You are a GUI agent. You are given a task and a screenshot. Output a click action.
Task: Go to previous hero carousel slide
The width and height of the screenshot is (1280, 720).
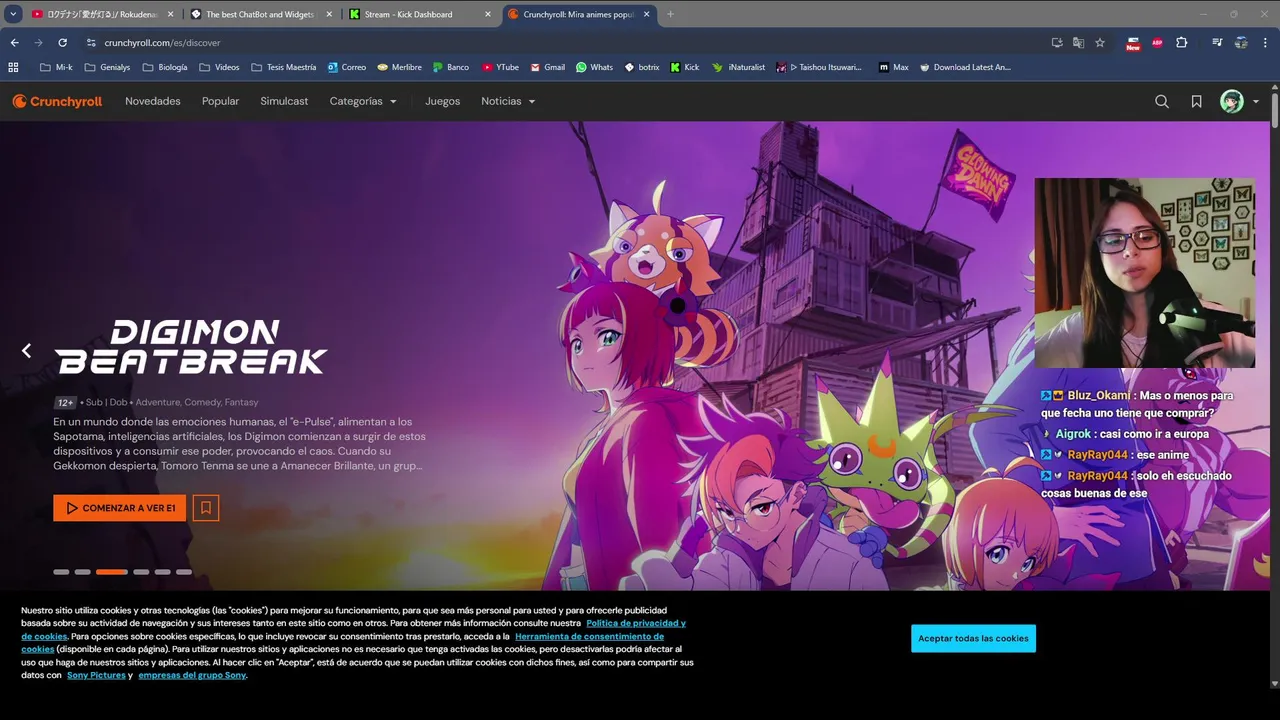coord(26,350)
